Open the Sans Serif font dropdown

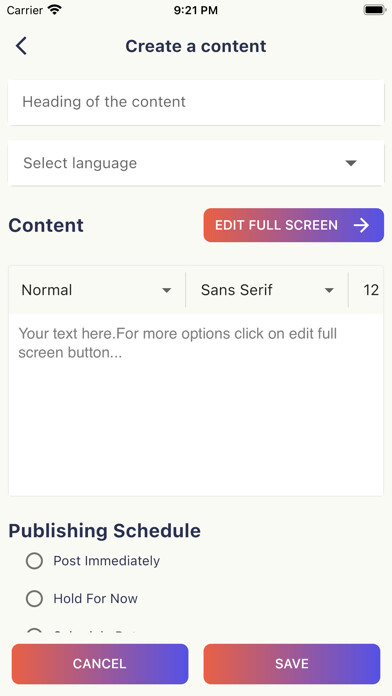(267, 290)
